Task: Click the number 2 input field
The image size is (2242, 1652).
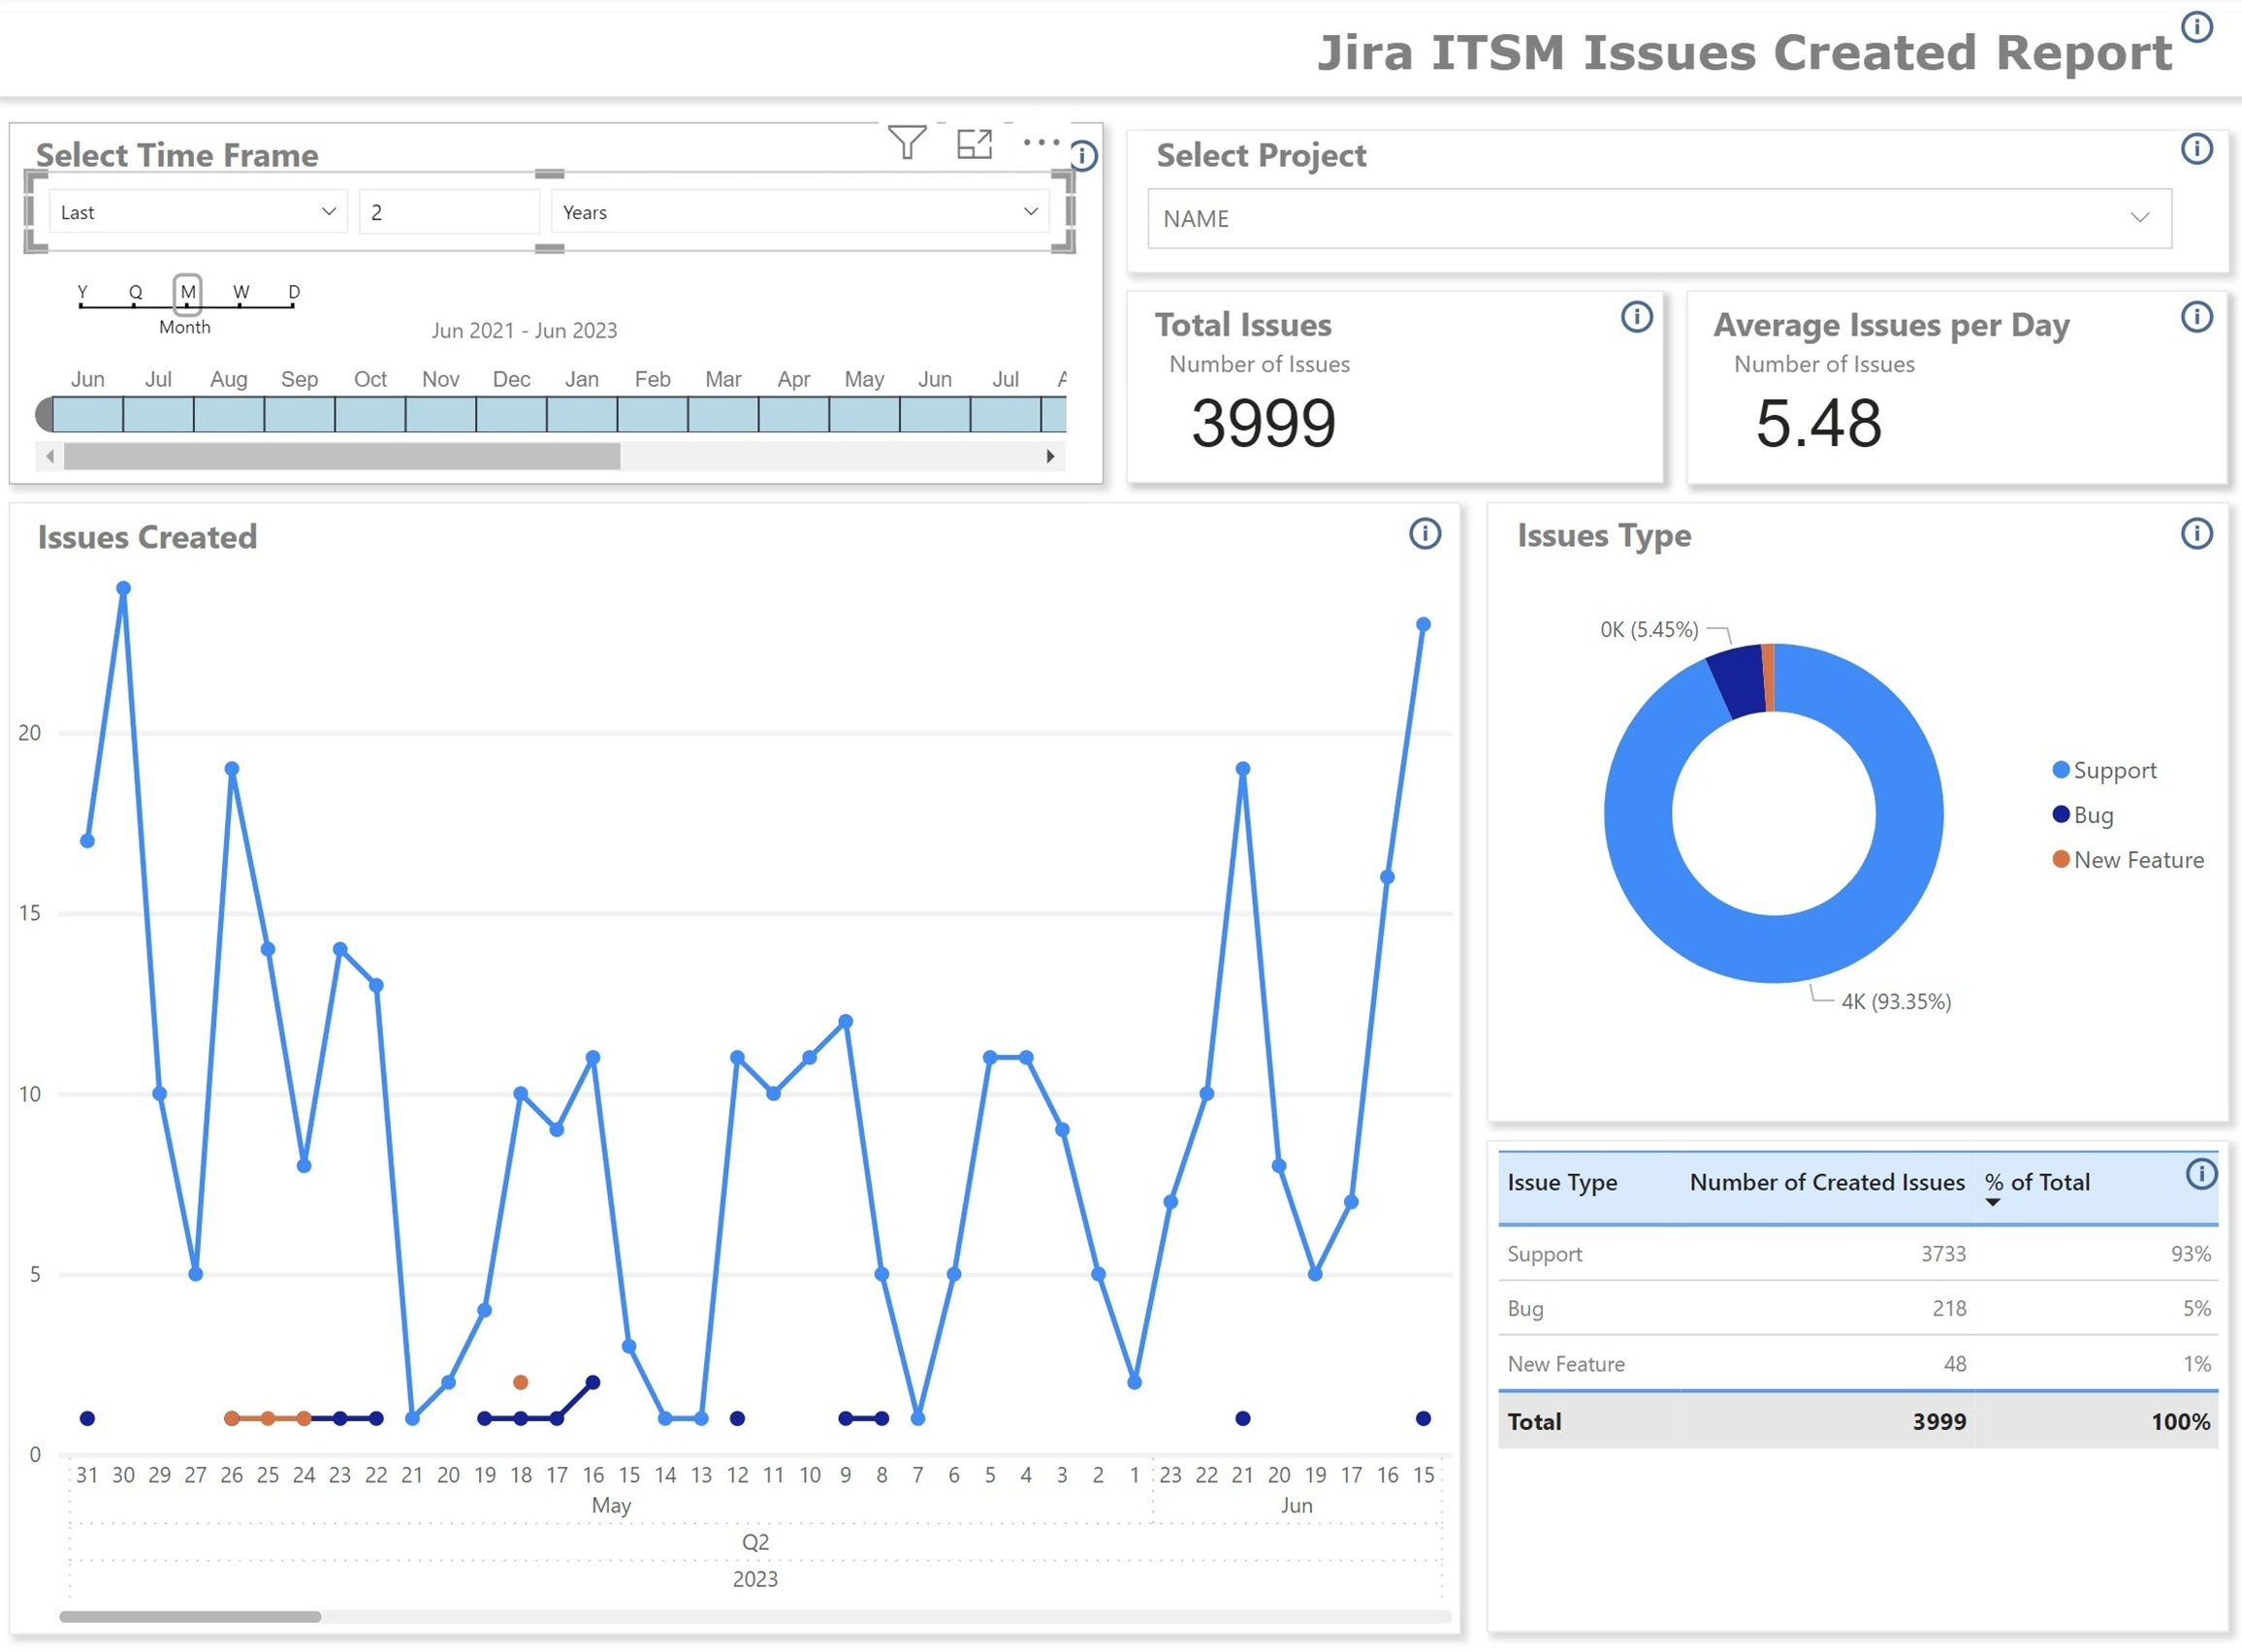Action: pyautogui.click(x=448, y=212)
